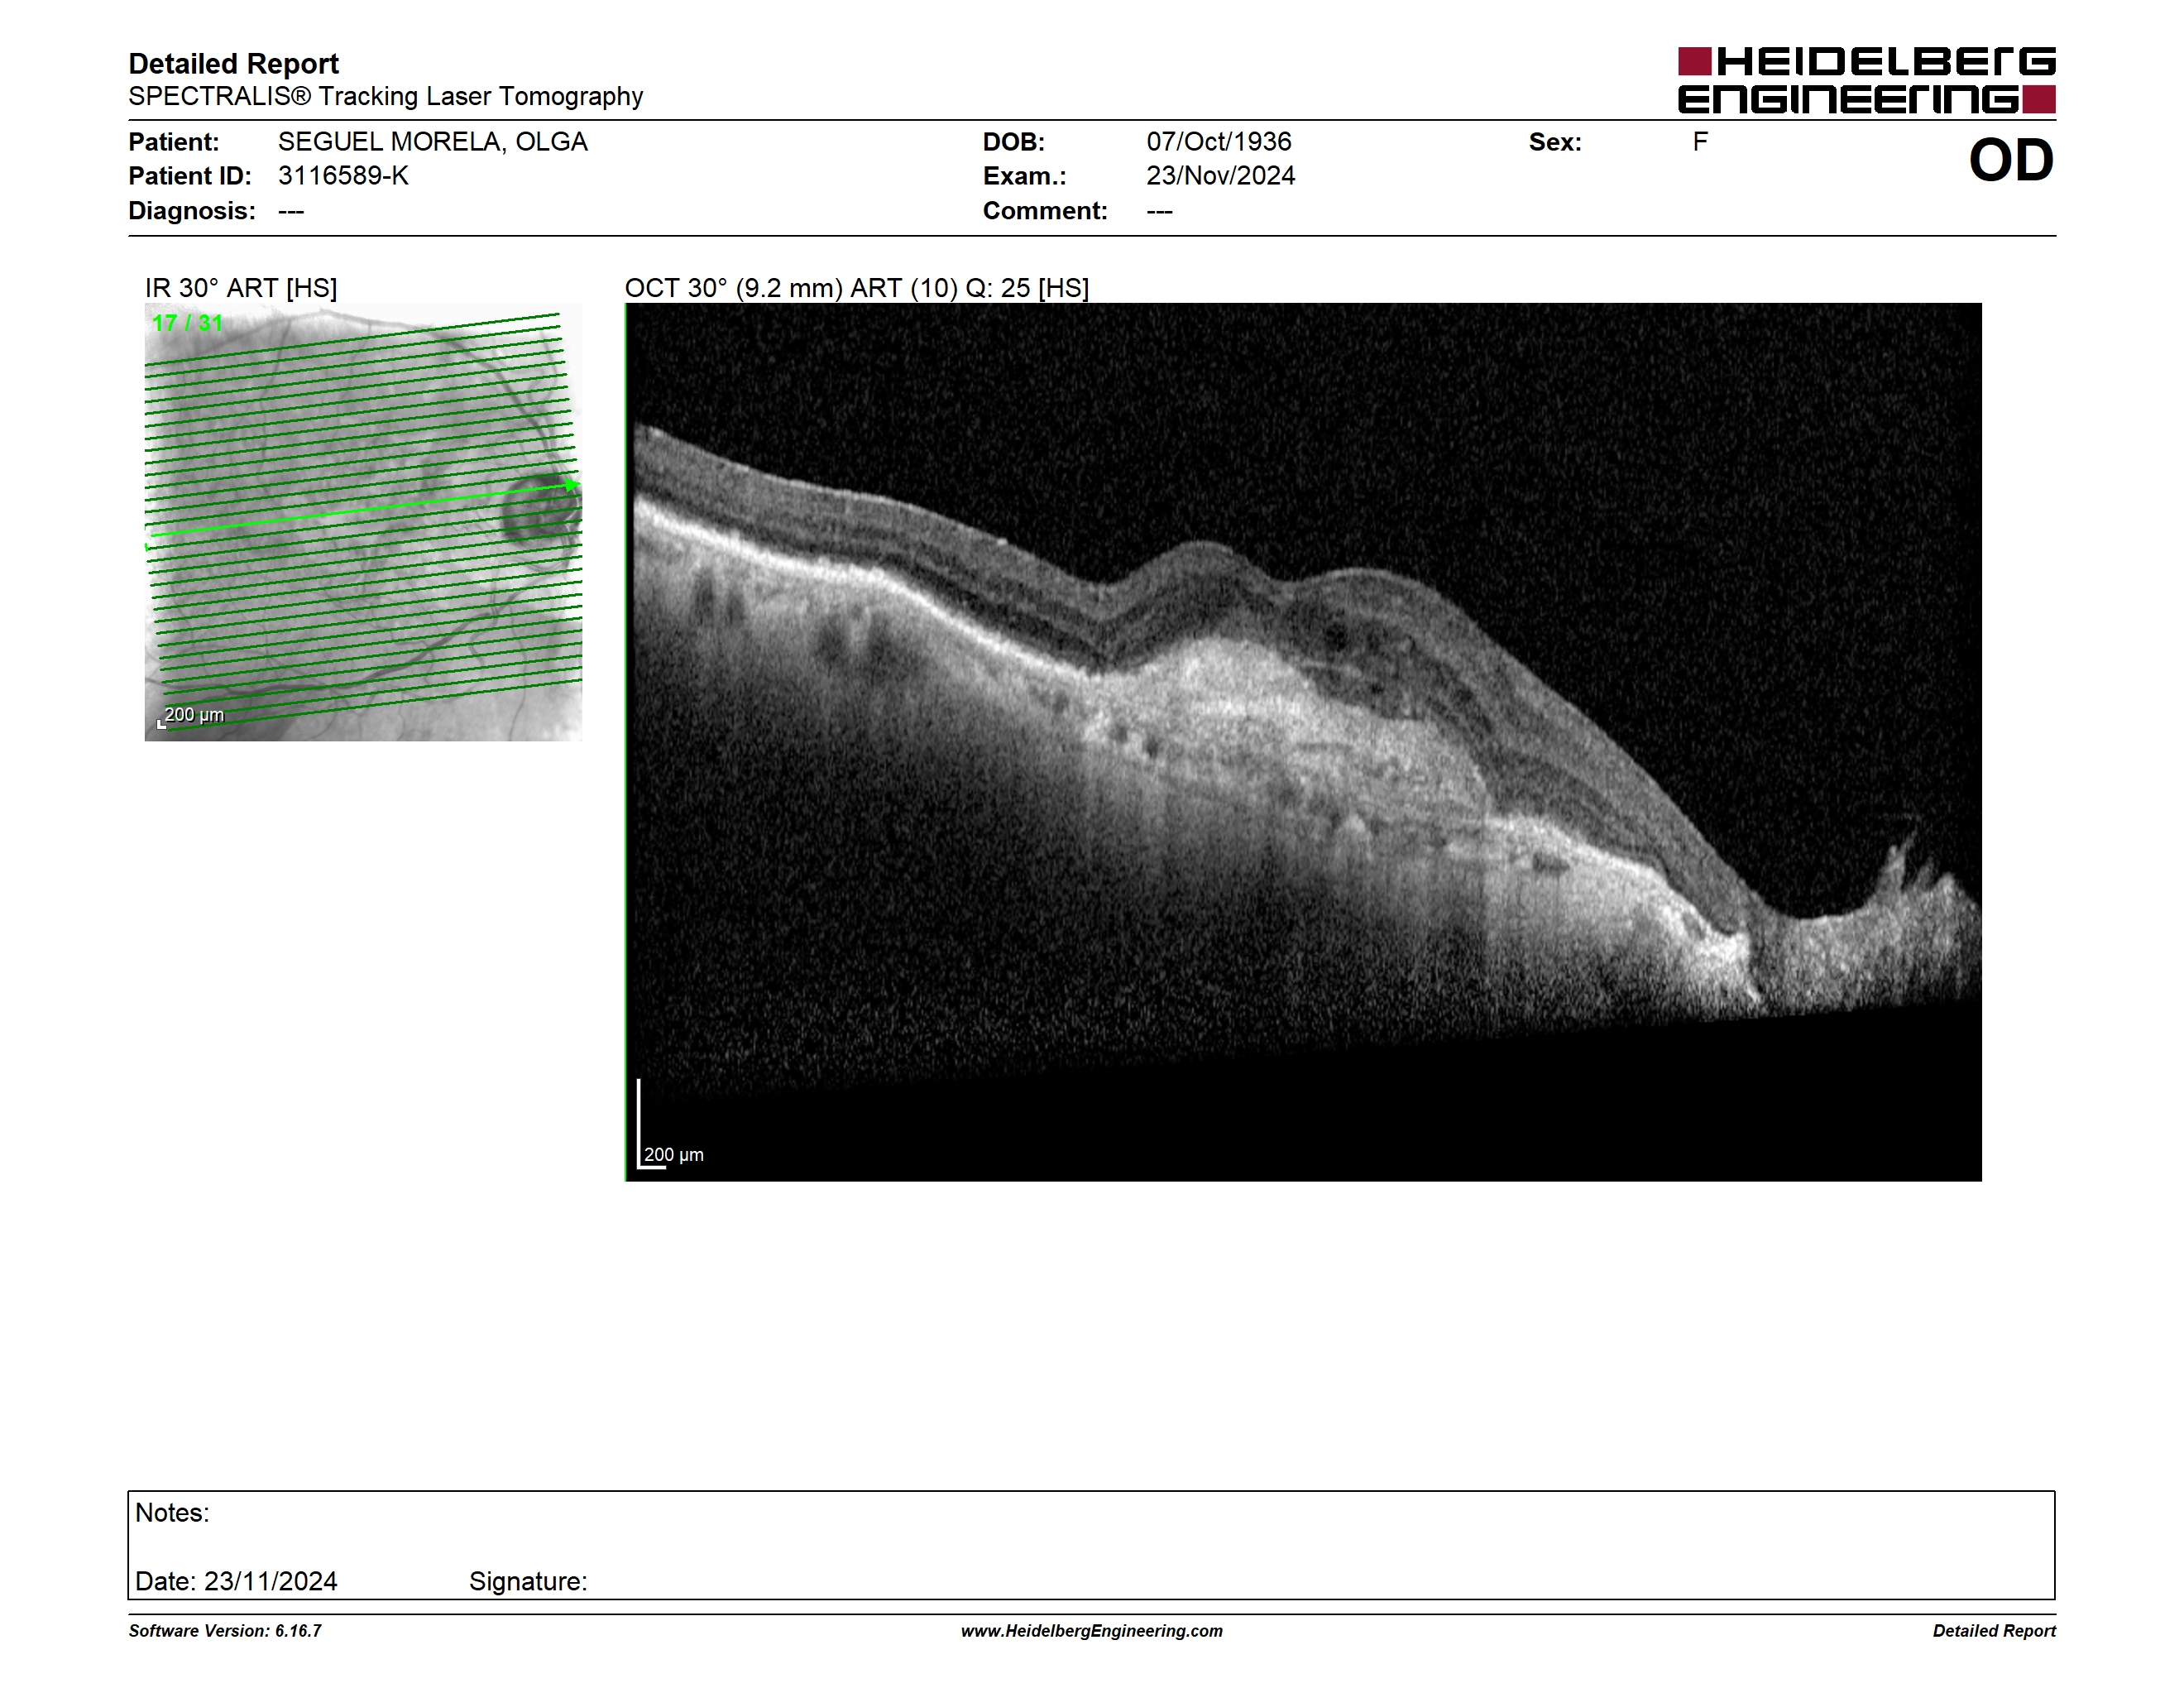Click DOB value '07/Oct/1936'
Screen dimensions: 2184x1688
pos(1218,142)
